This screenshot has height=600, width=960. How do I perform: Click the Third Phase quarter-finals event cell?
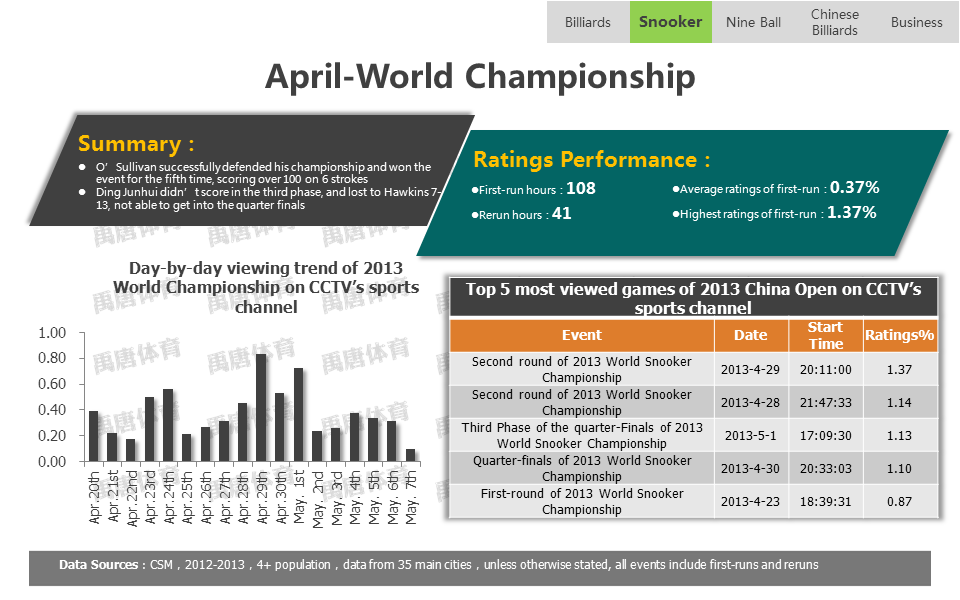[x=582, y=435]
